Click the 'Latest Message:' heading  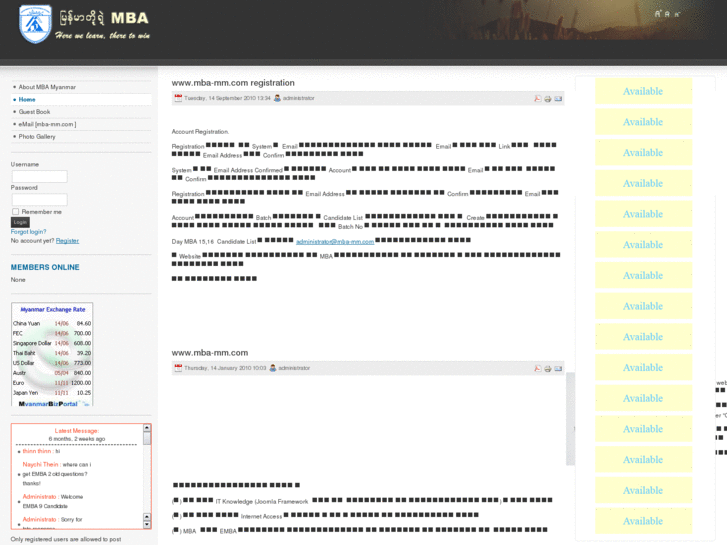point(77,431)
